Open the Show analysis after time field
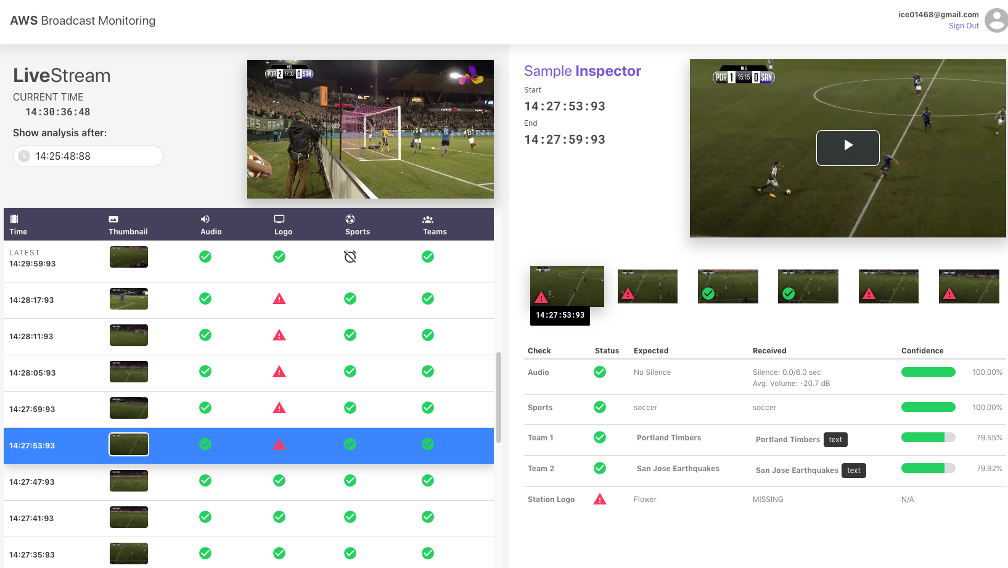 pos(88,156)
